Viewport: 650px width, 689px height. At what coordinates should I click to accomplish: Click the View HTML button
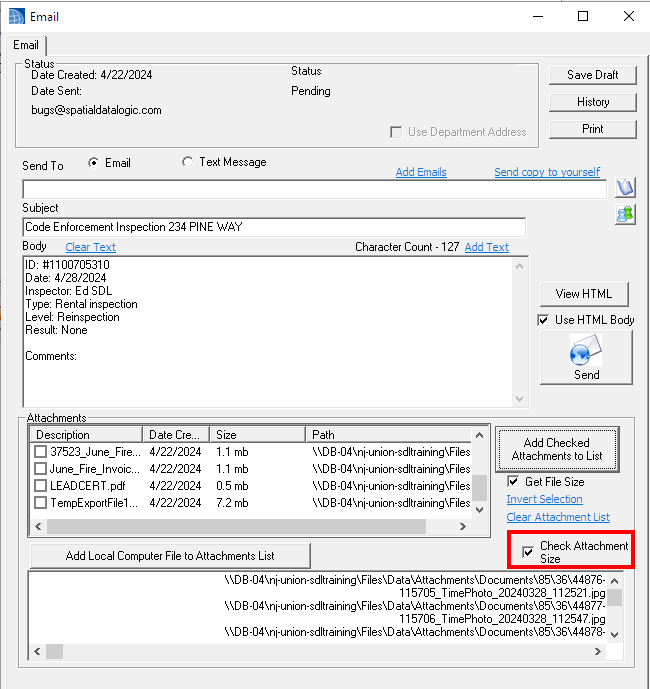pyautogui.click(x=584, y=294)
